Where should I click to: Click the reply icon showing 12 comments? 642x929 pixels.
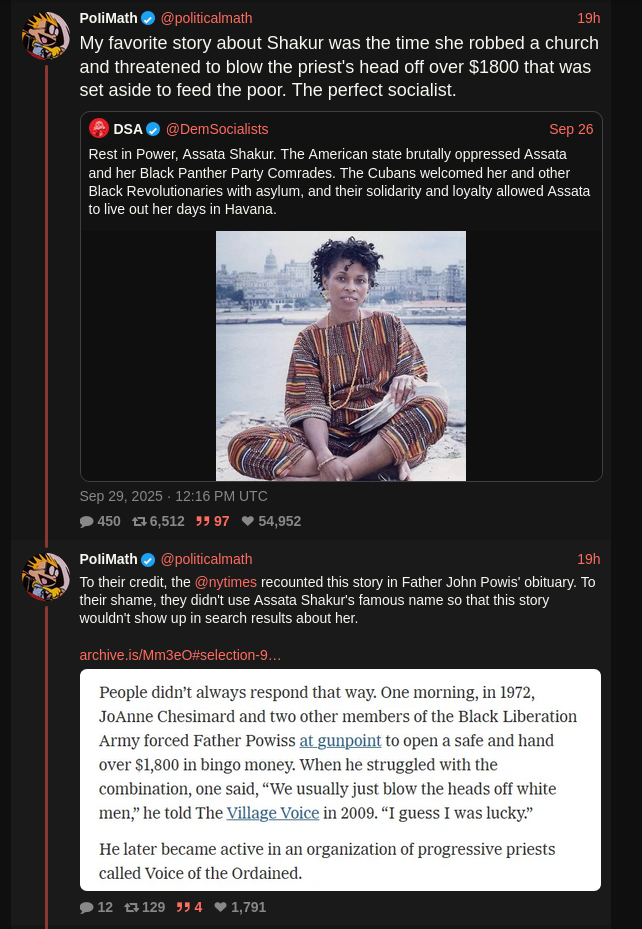(x=86, y=907)
